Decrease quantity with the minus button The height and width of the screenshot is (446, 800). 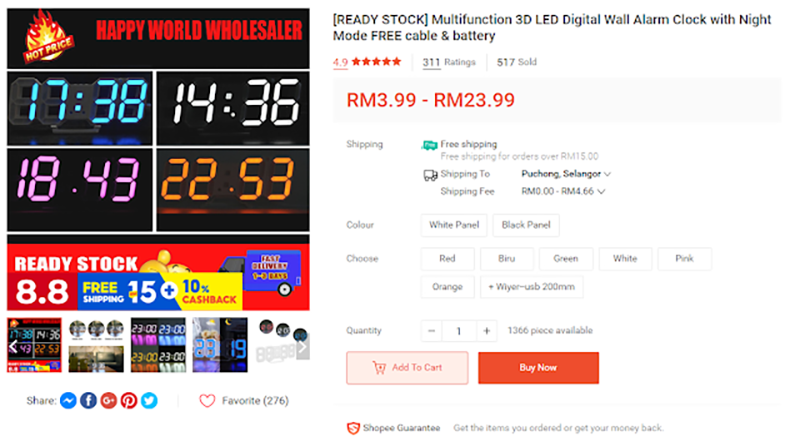point(432,331)
